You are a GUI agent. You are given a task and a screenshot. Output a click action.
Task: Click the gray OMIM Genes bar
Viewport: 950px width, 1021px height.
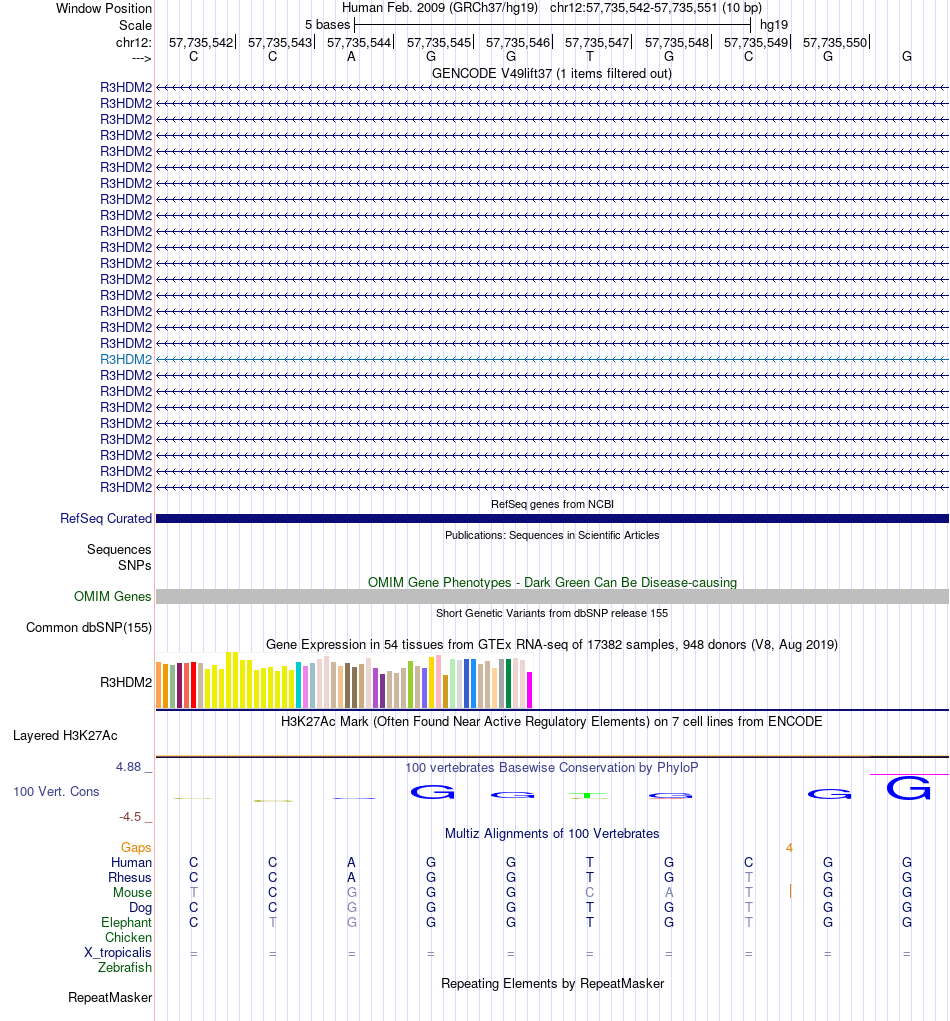552,596
